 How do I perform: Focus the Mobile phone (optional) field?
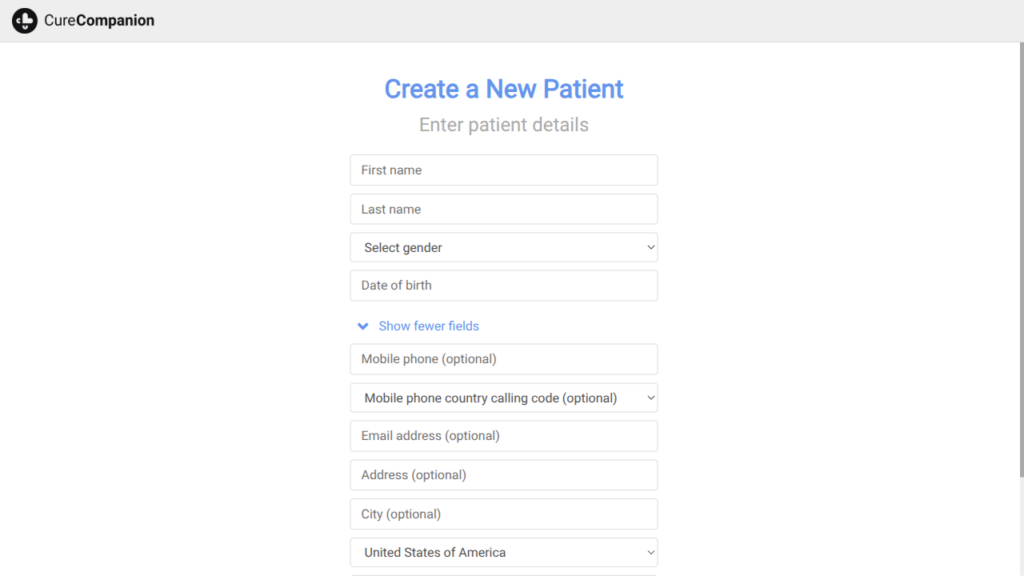[504, 359]
